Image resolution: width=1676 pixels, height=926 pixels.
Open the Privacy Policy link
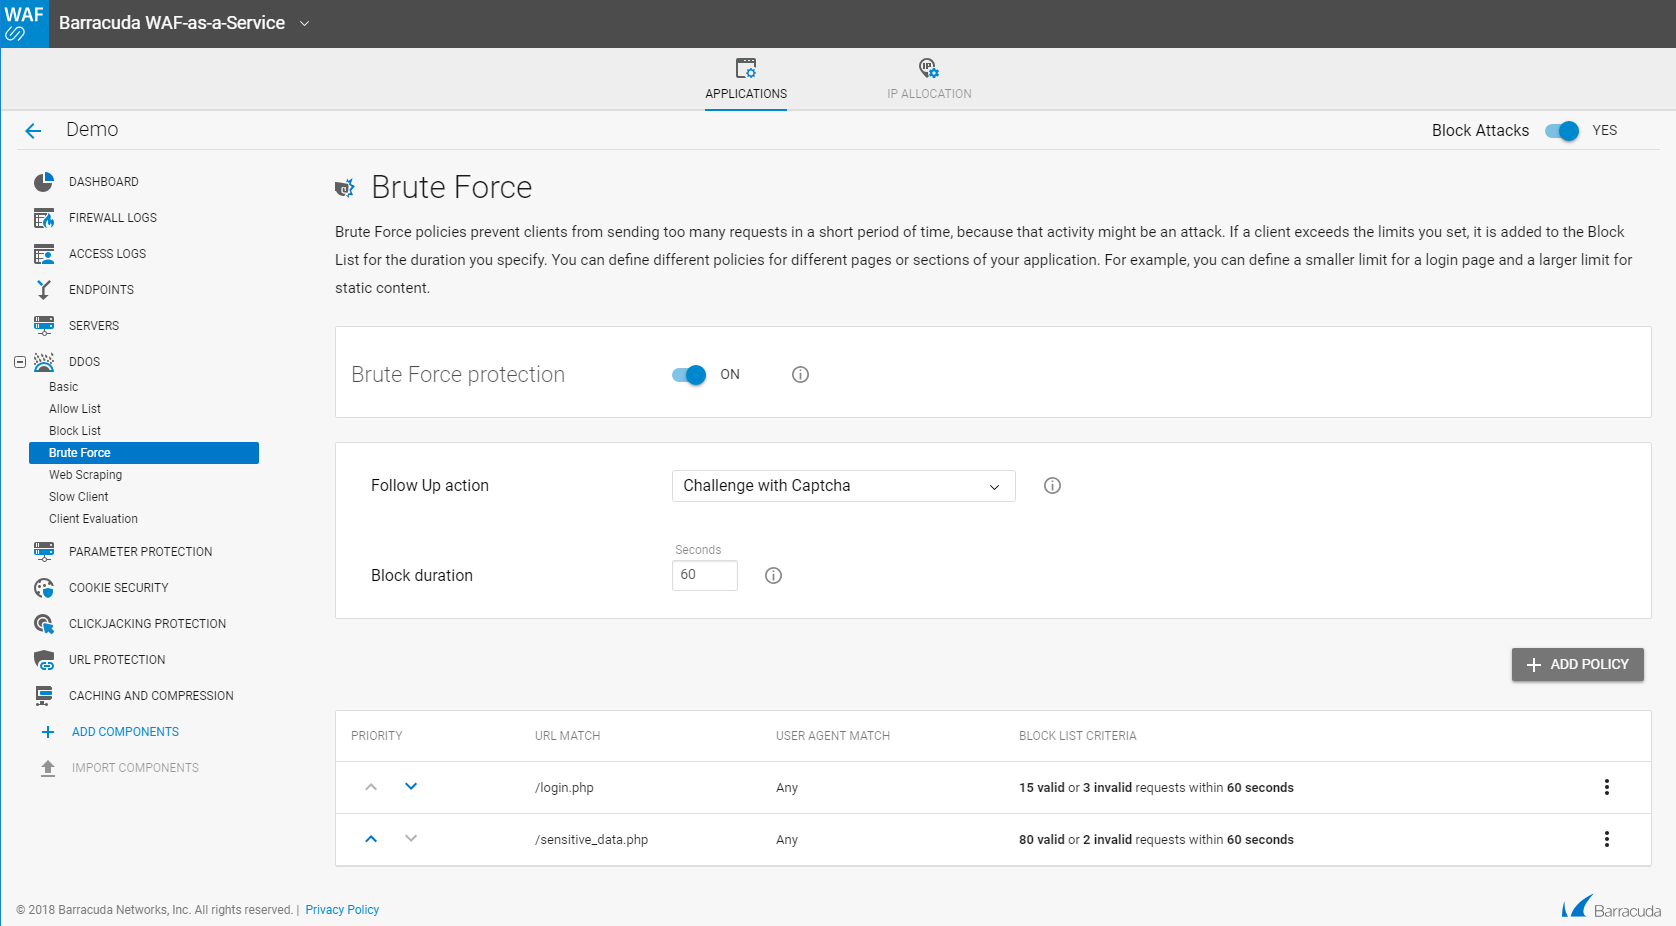click(342, 910)
